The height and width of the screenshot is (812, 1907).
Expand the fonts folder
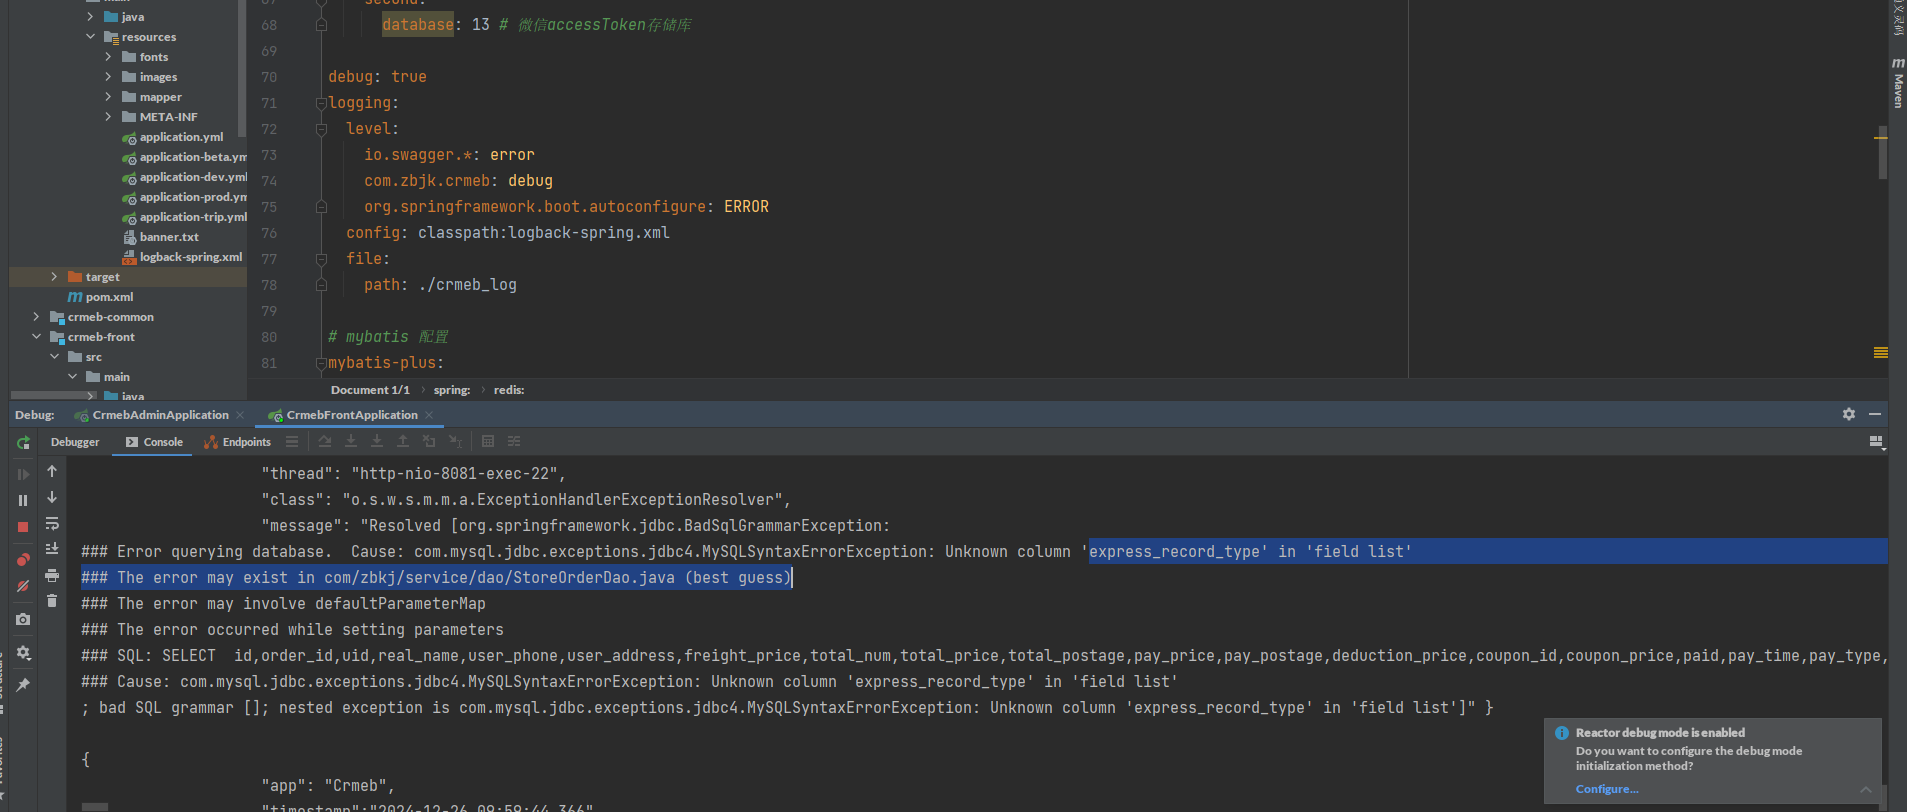[108, 57]
